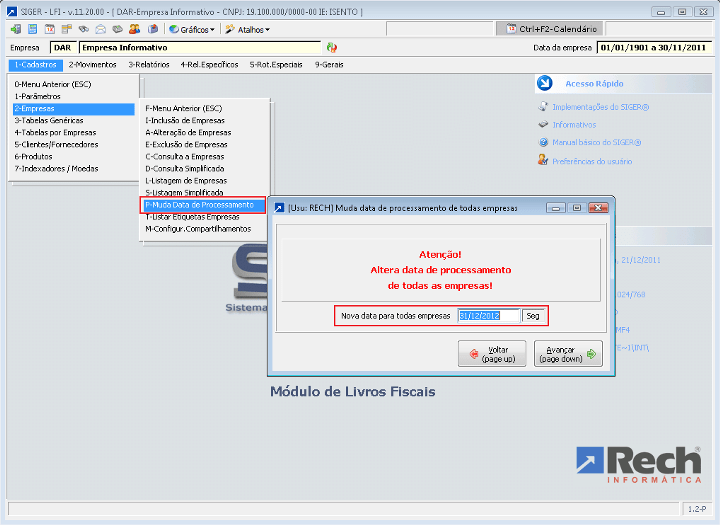Open the 4-Rel.Específicos menu
This screenshot has height=525, width=720.
pyautogui.click(x=209, y=65)
